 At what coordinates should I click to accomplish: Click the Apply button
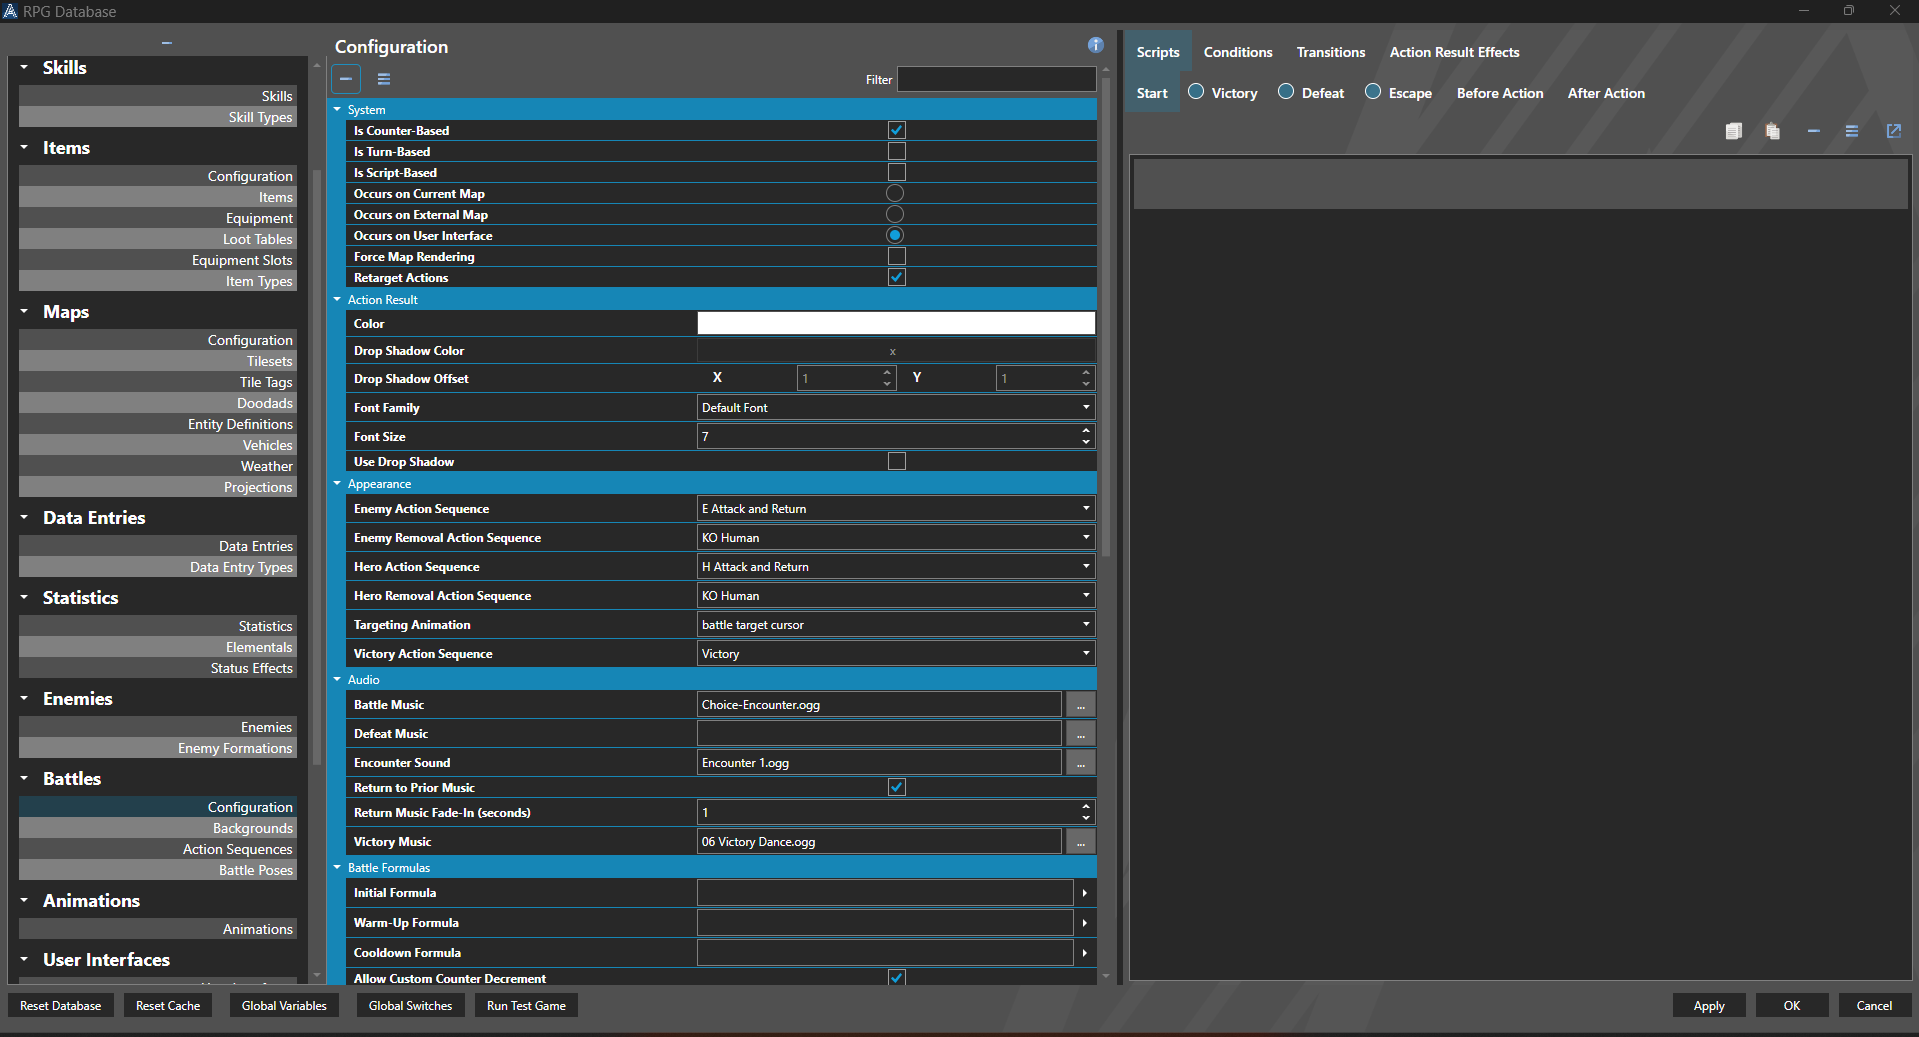1708,1005
